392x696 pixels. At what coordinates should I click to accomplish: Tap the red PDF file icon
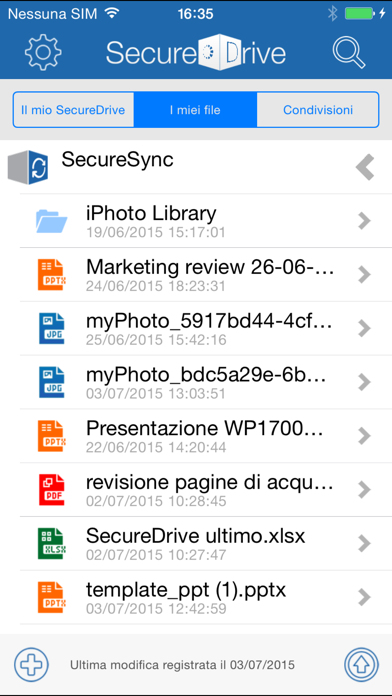51,490
